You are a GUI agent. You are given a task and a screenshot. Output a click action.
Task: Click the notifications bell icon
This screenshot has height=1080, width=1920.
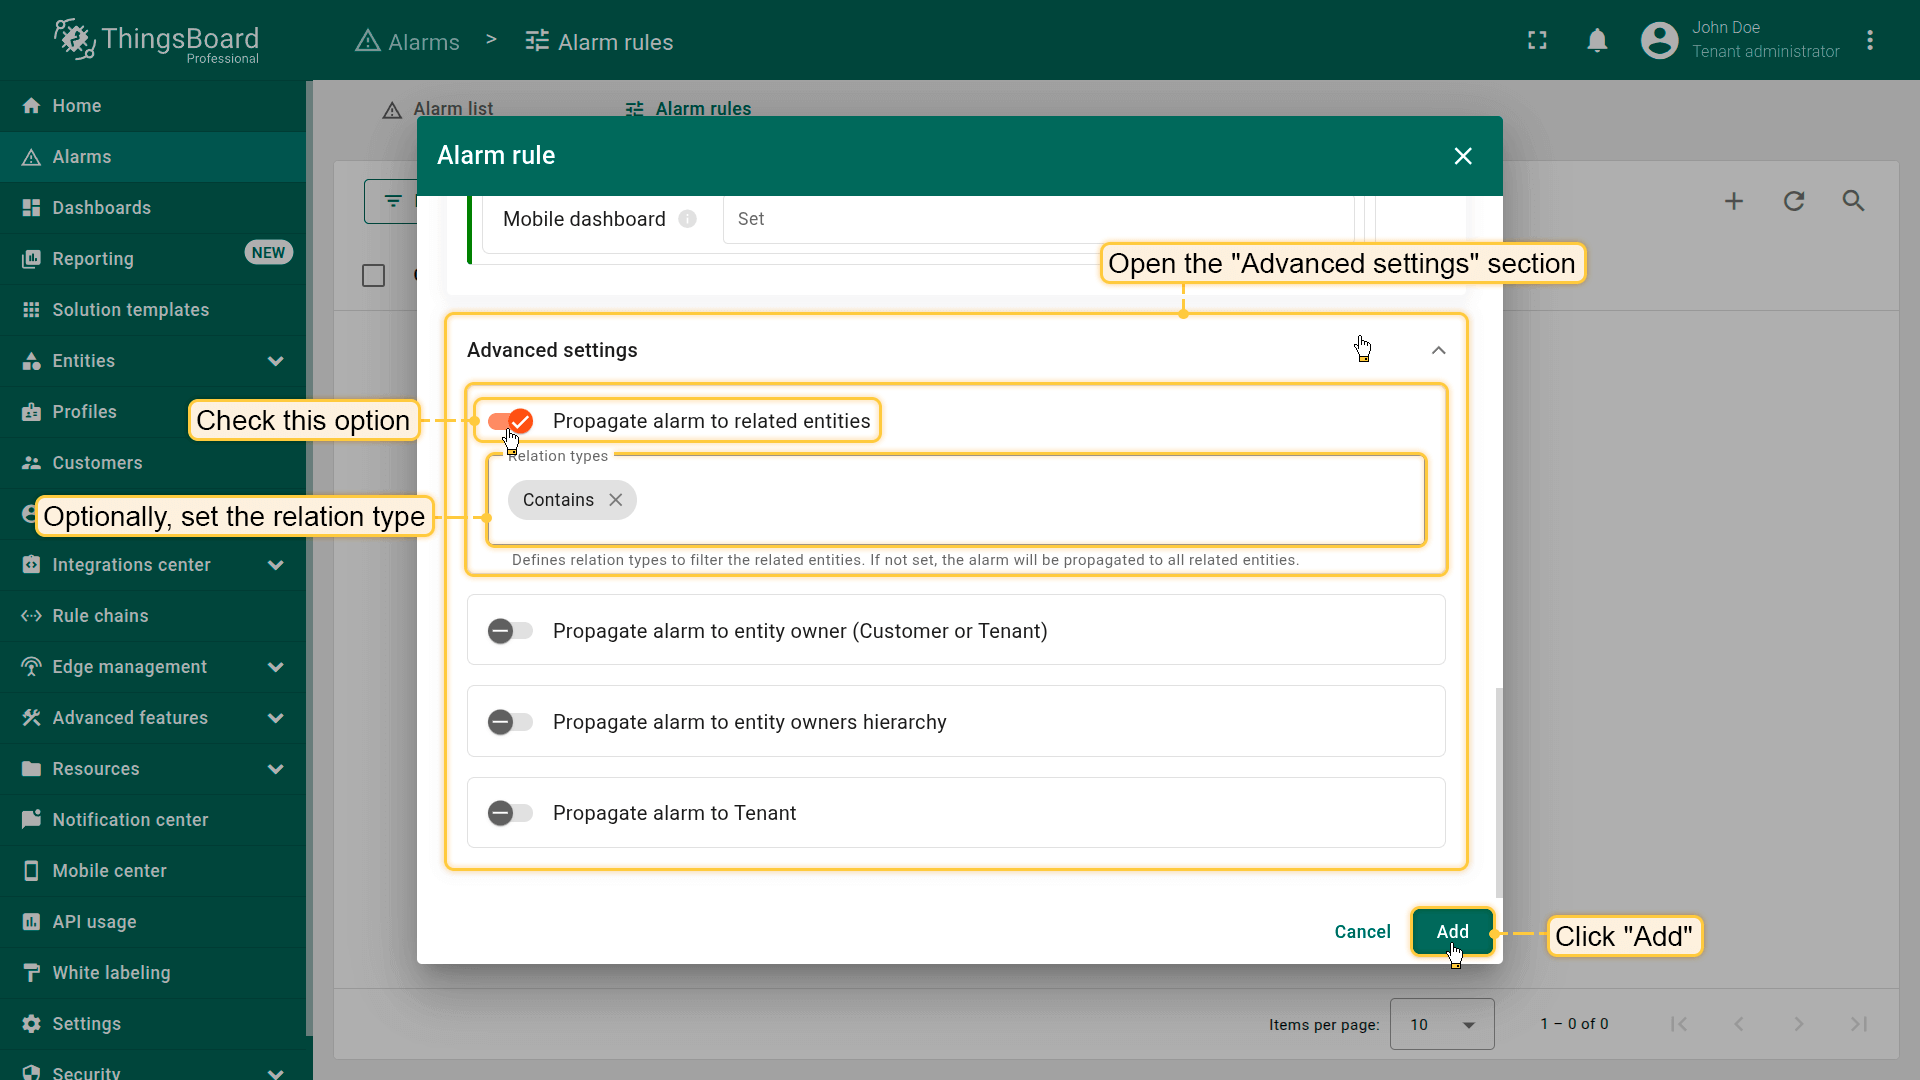[1597, 41]
